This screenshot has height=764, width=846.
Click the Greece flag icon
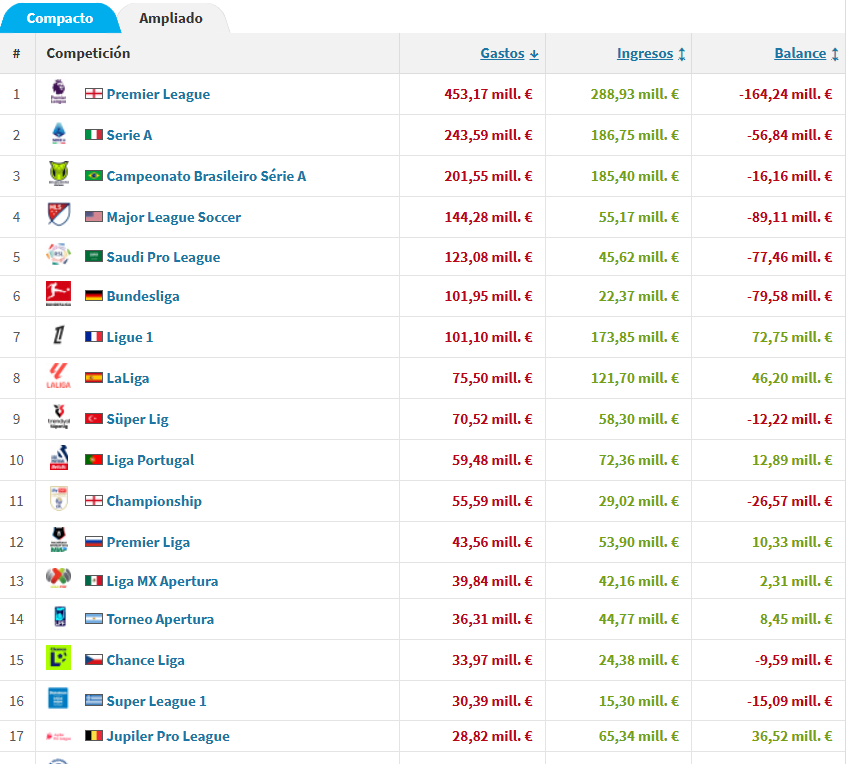pyautogui.click(x=94, y=700)
